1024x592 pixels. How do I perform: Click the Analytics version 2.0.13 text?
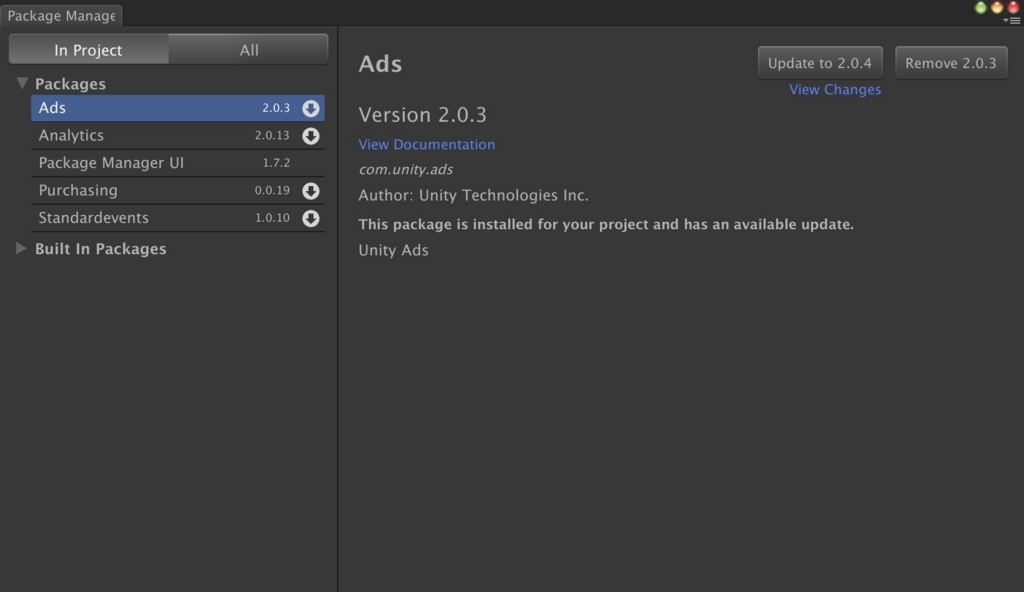point(272,135)
